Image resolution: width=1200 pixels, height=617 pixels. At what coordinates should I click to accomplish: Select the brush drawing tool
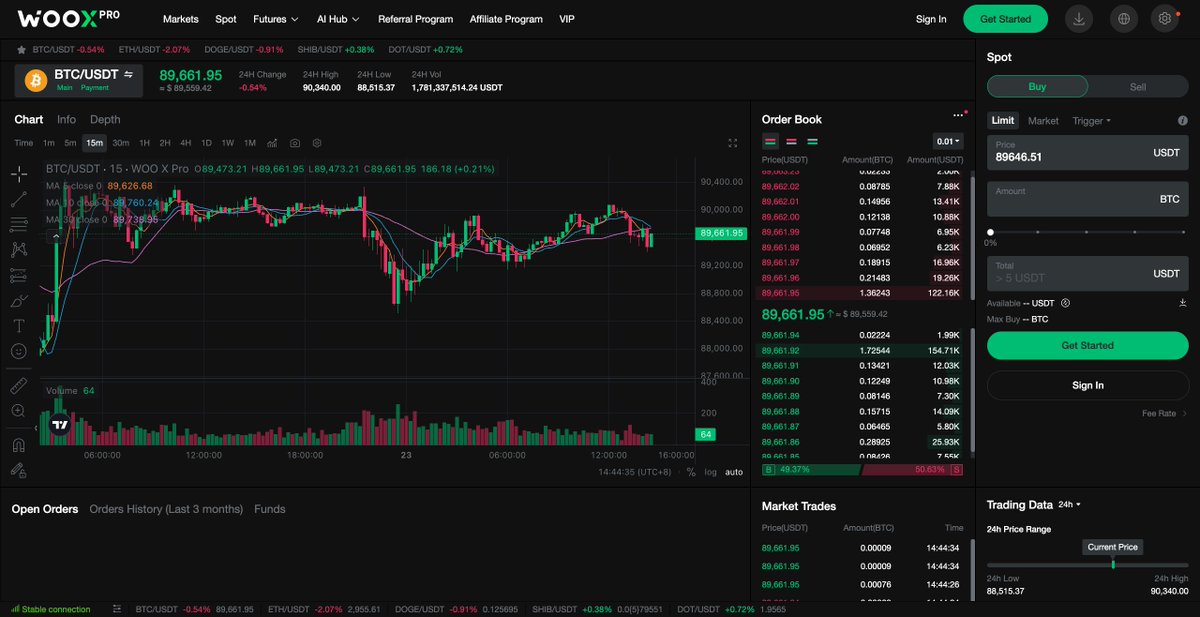pos(18,300)
